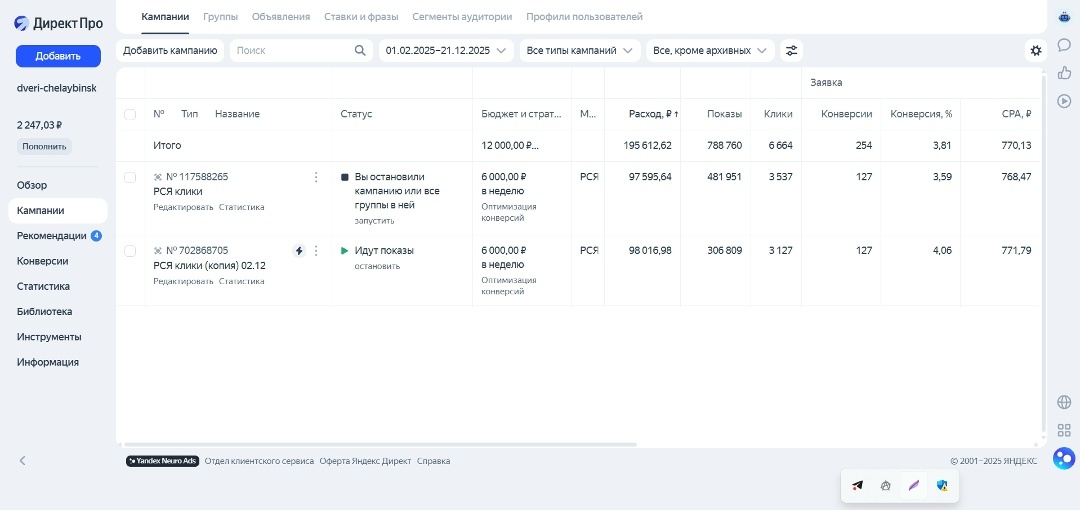
Task: Click the lightning bolt icon on campaign 702868705
Action: [298, 251]
